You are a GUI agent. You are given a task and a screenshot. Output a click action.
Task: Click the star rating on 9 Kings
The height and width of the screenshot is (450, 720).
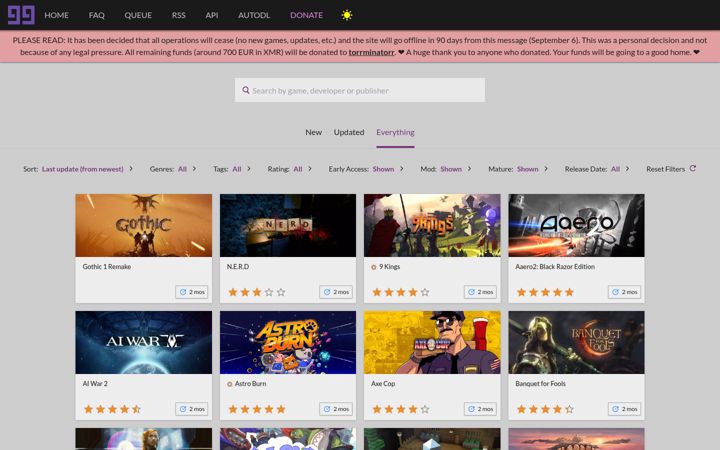[401, 292]
